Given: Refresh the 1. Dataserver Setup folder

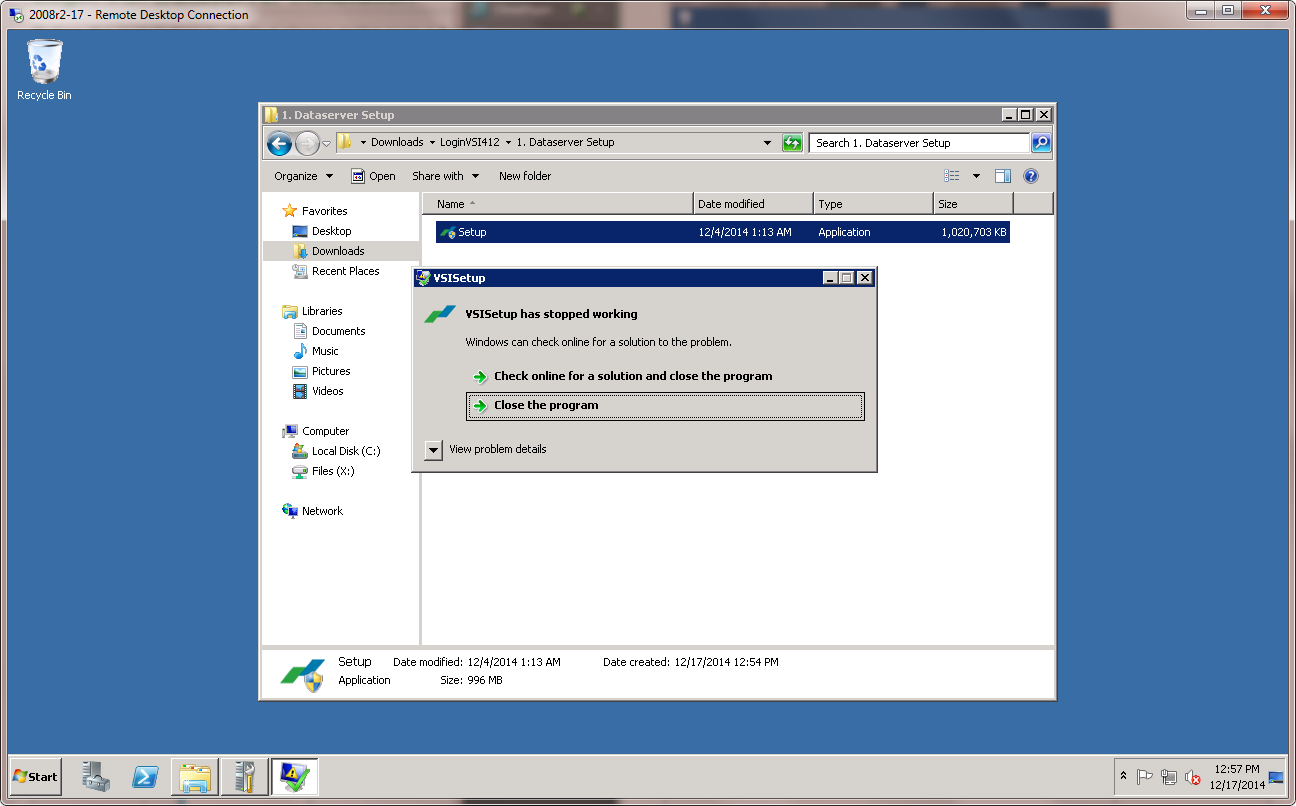Looking at the screenshot, I should [x=792, y=143].
